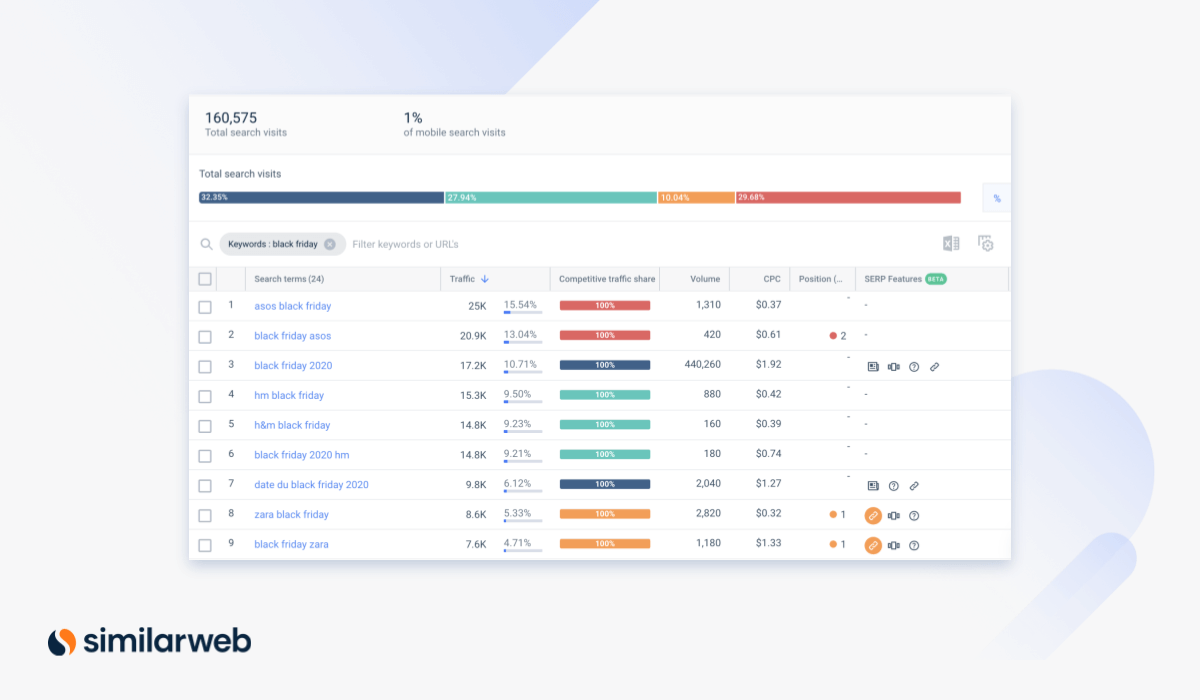Open the table column settings icon
The width and height of the screenshot is (1200, 700).
click(x=986, y=244)
